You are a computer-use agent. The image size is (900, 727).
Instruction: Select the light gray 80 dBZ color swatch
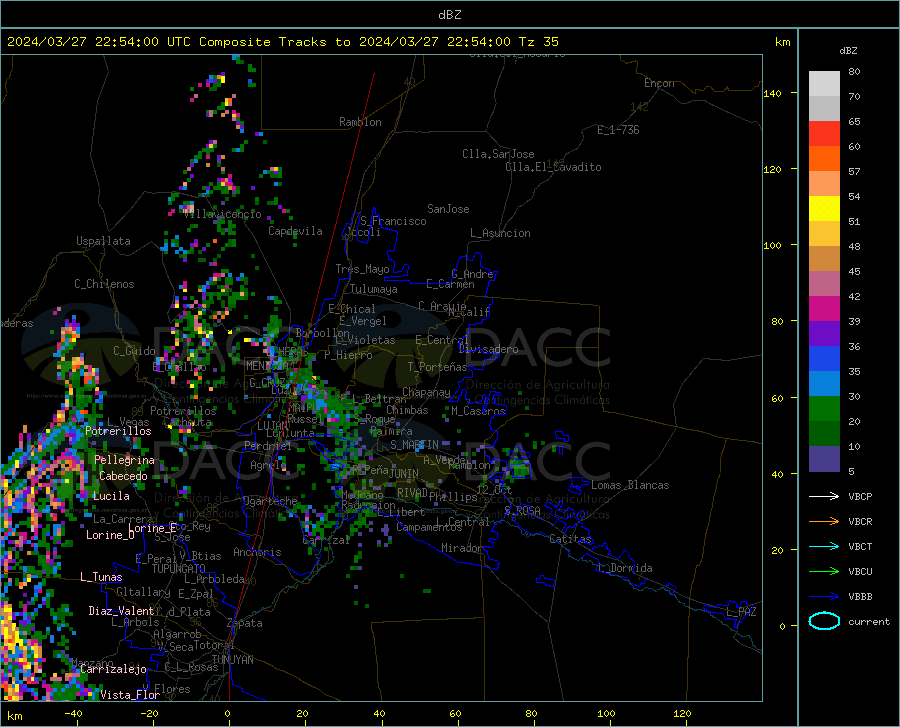pos(824,84)
